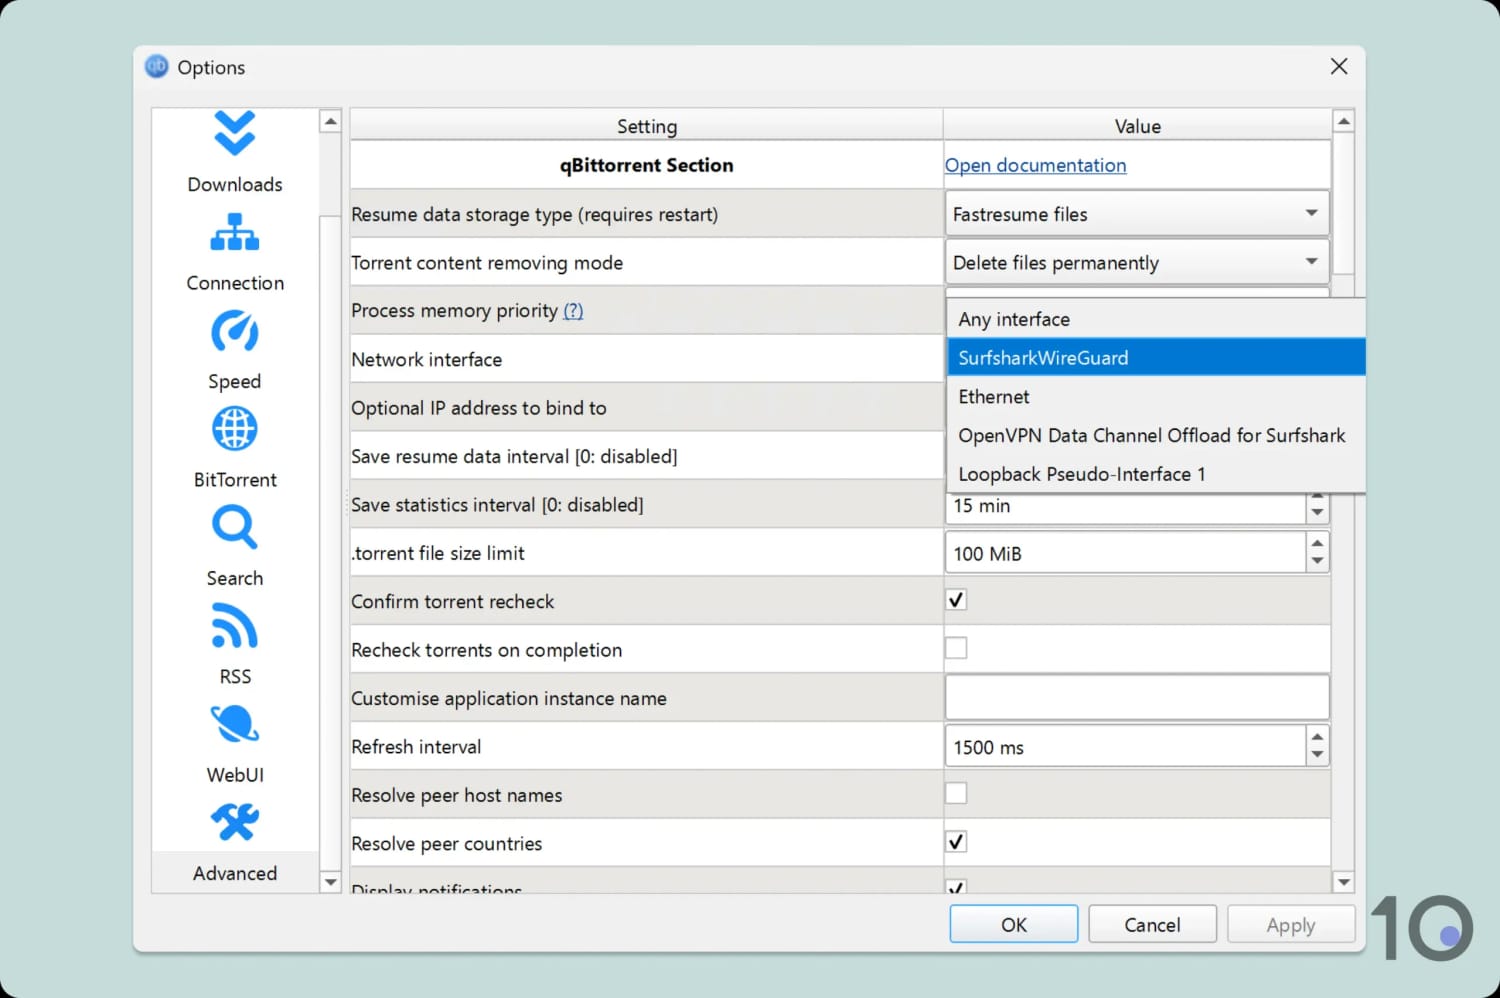Viewport: 1500px width, 998px height.
Task: Enable Recheck torrents on completion
Action: click(956, 648)
